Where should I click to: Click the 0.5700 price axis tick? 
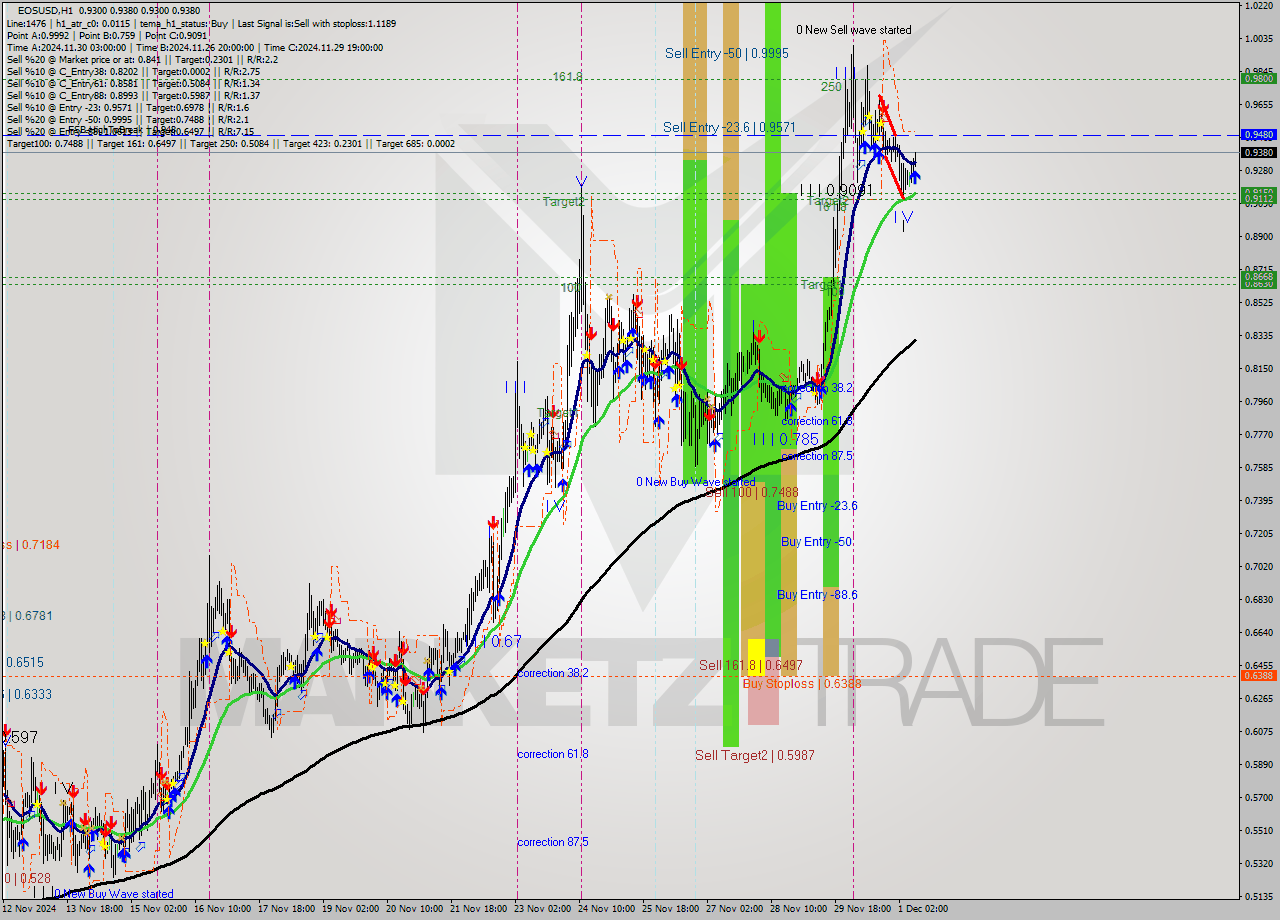pos(1258,797)
